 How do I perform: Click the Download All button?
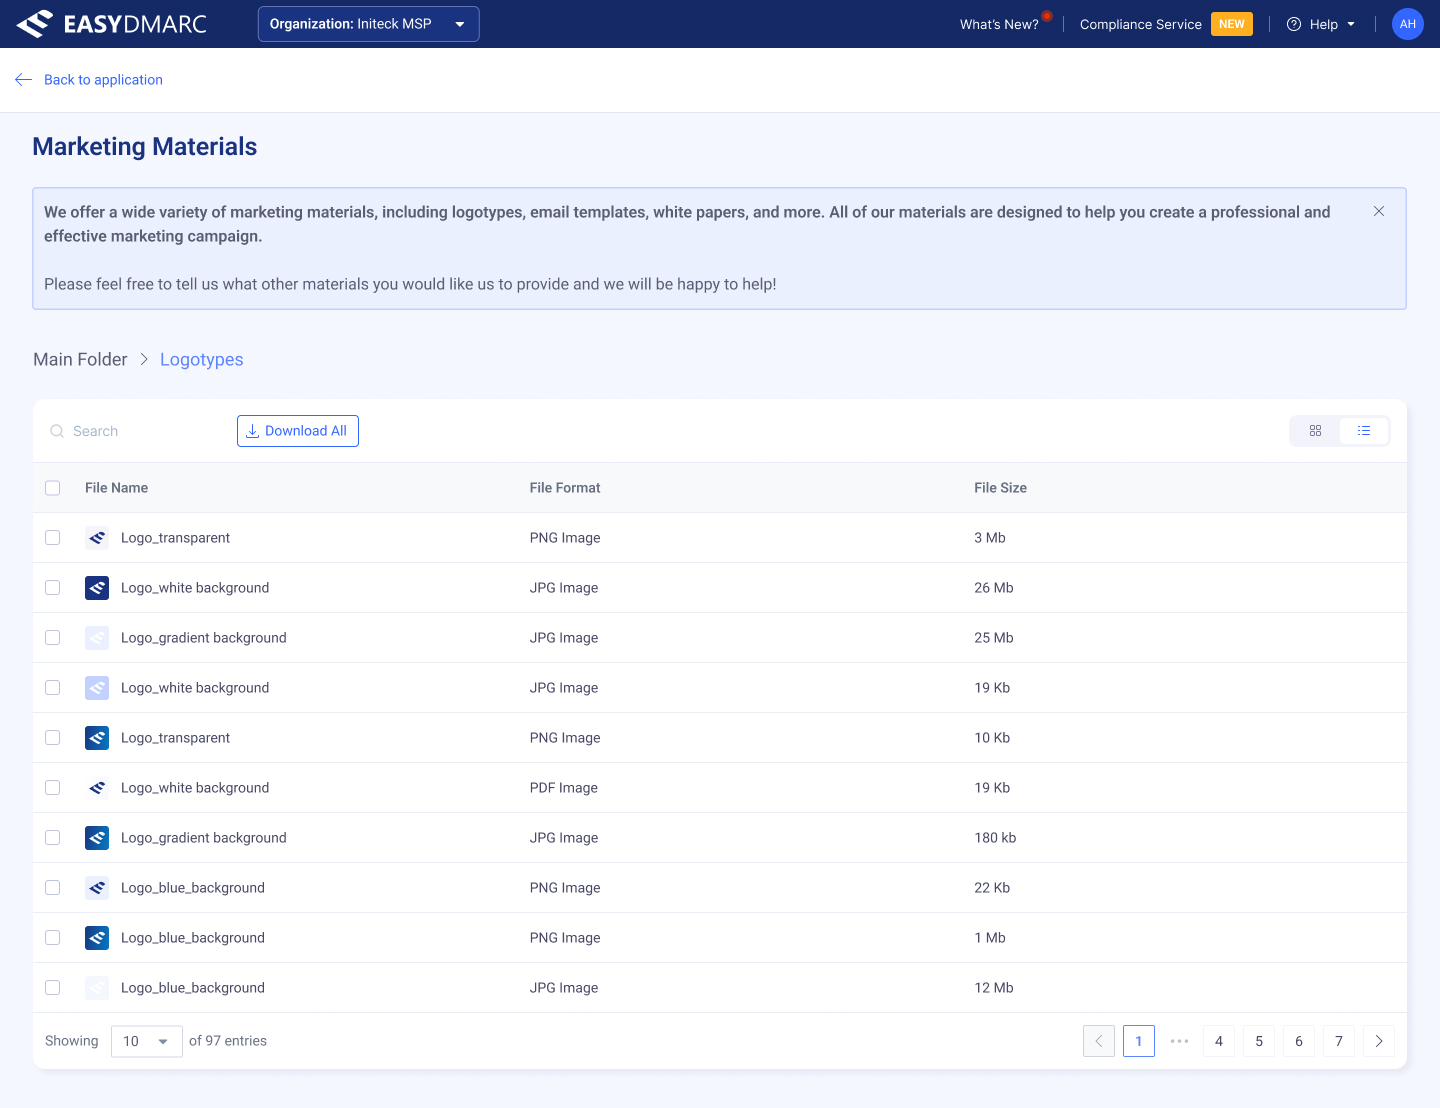coord(298,431)
